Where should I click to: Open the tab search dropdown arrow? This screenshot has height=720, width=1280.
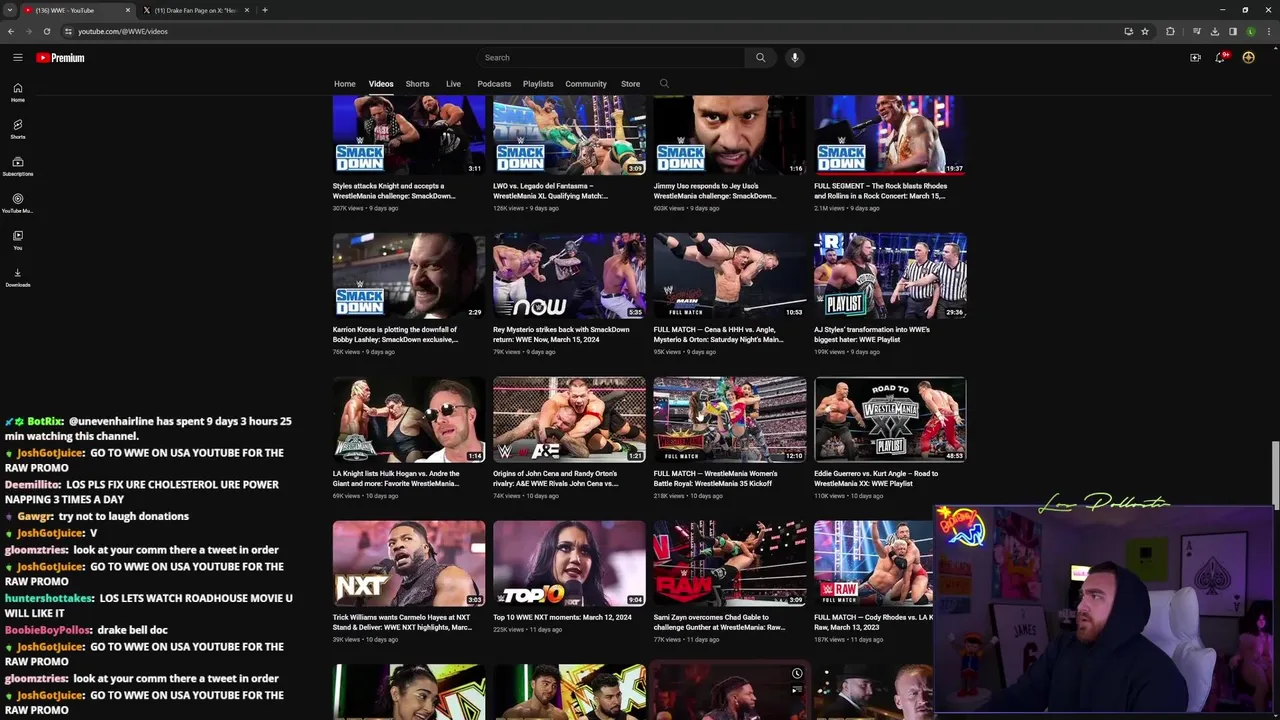[9, 10]
